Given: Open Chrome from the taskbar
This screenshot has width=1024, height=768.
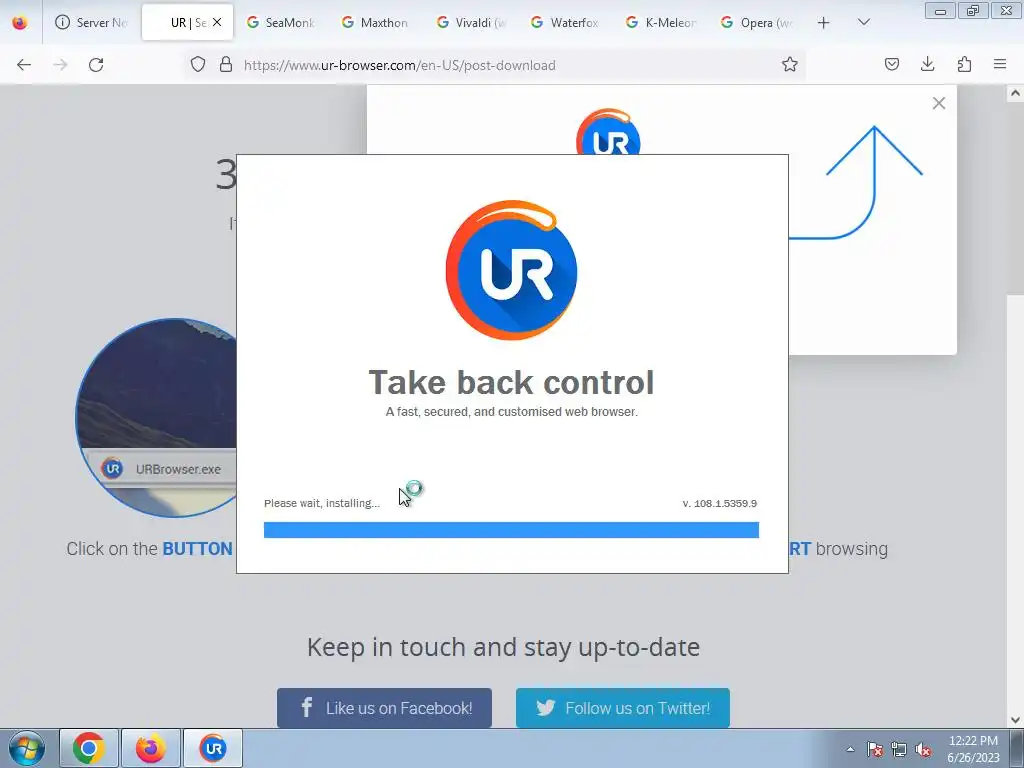Looking at the screenshot, I should pyautogui.click(x=89, y=748).
